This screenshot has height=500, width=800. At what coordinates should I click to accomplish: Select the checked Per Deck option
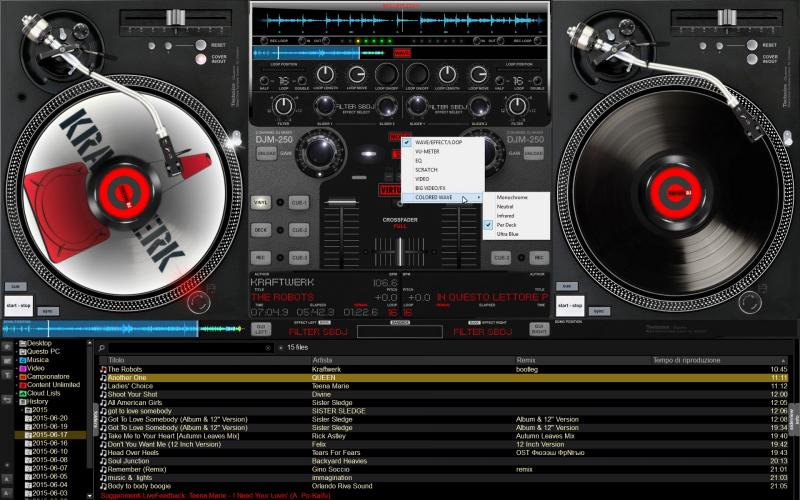(506, 225)
